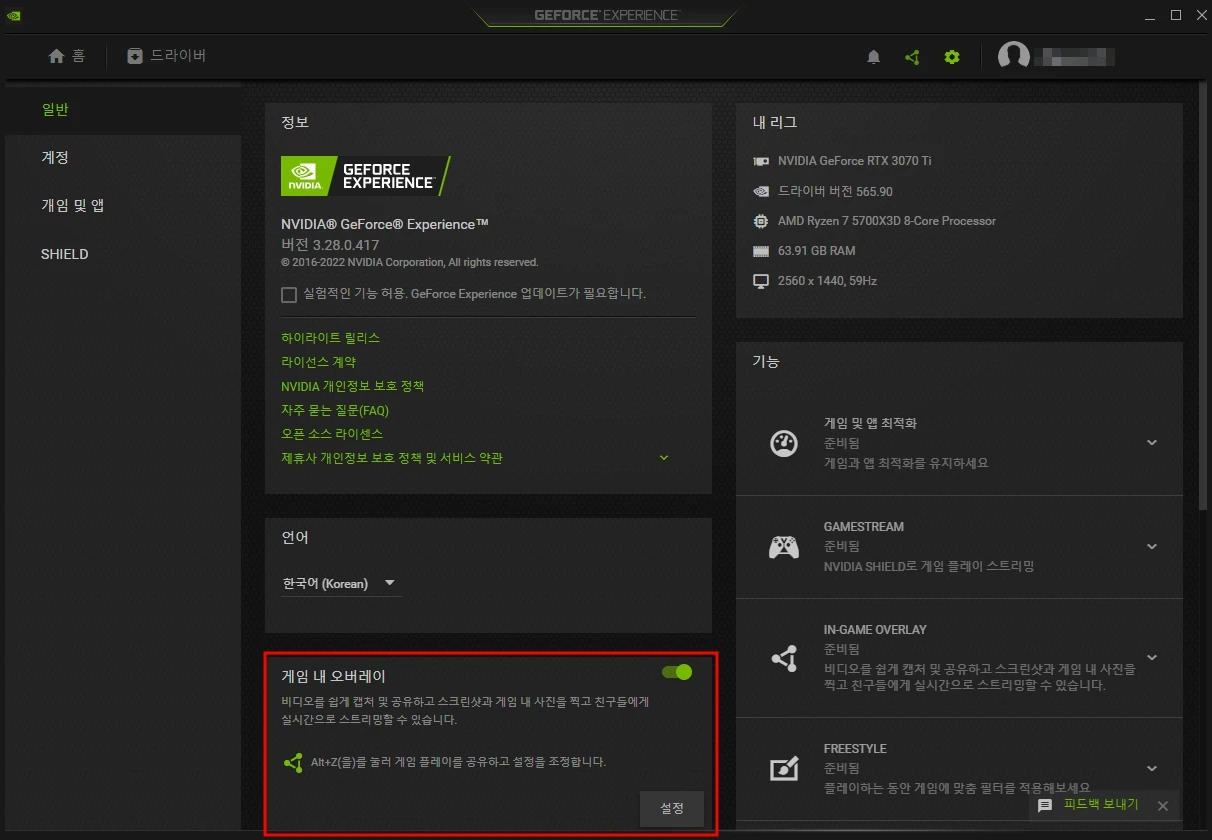This screenshot has height=840, width=1212.
Task: Click the share icon next to Alt+Z hint
Action: click(293, 762)
